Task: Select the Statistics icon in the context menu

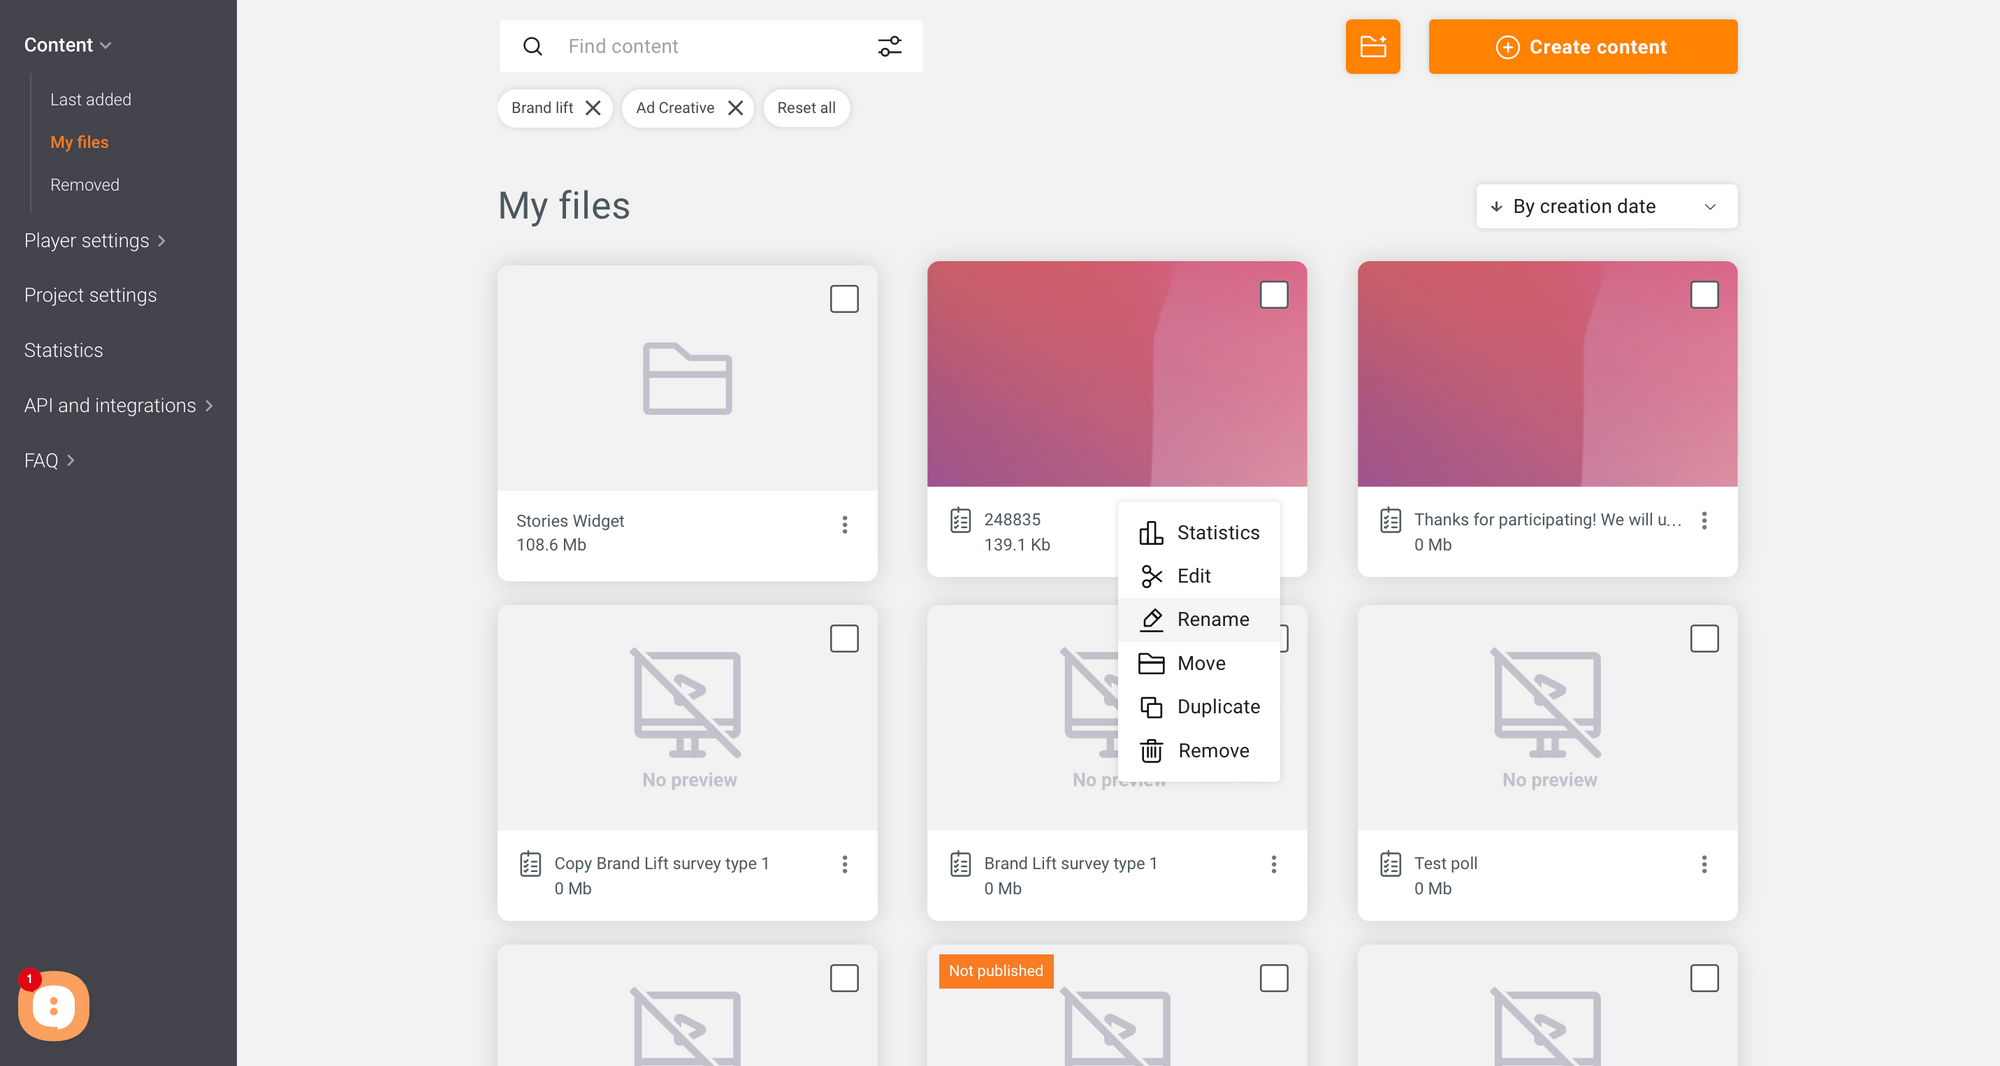Action: [x=1153, y=532]
